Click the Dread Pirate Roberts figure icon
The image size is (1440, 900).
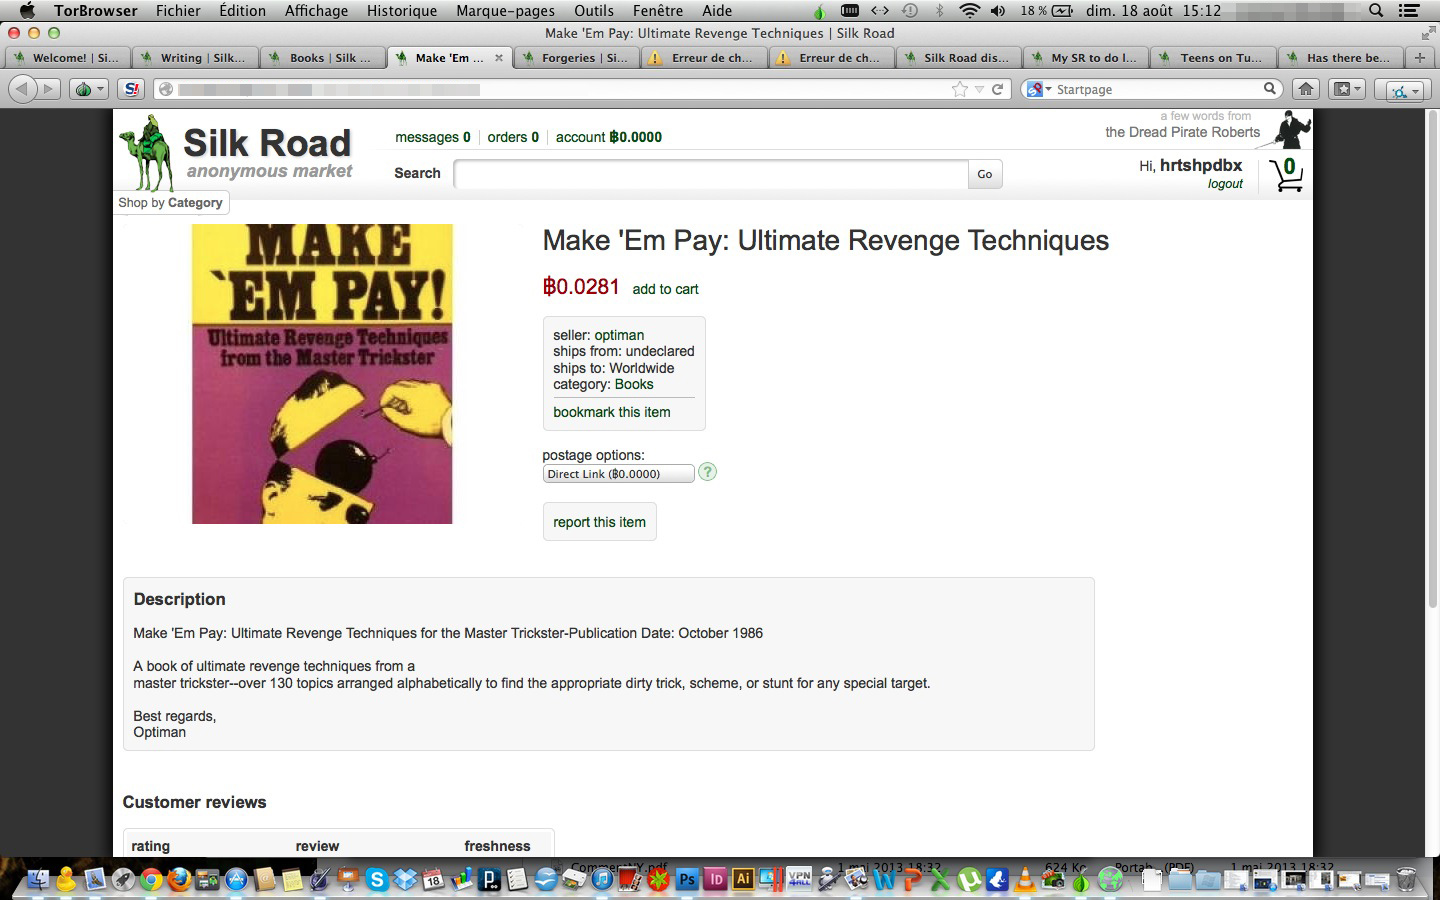tap(1290, 130)
